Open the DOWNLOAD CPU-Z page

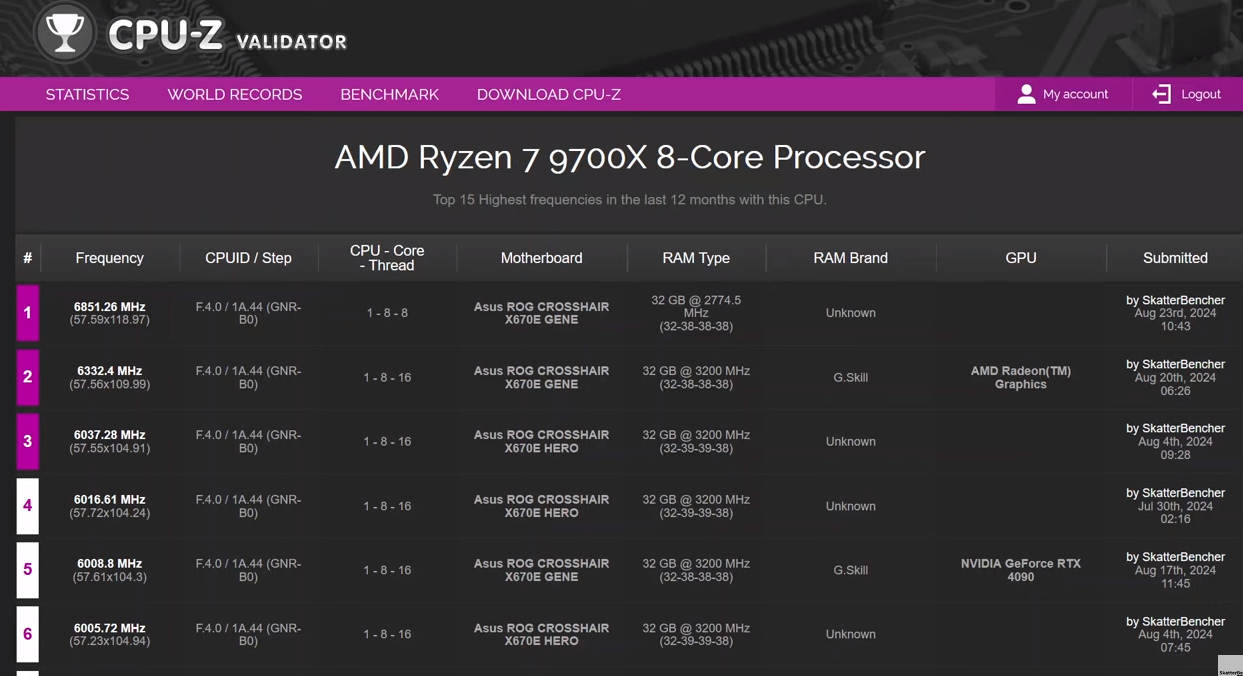(549, 94)
